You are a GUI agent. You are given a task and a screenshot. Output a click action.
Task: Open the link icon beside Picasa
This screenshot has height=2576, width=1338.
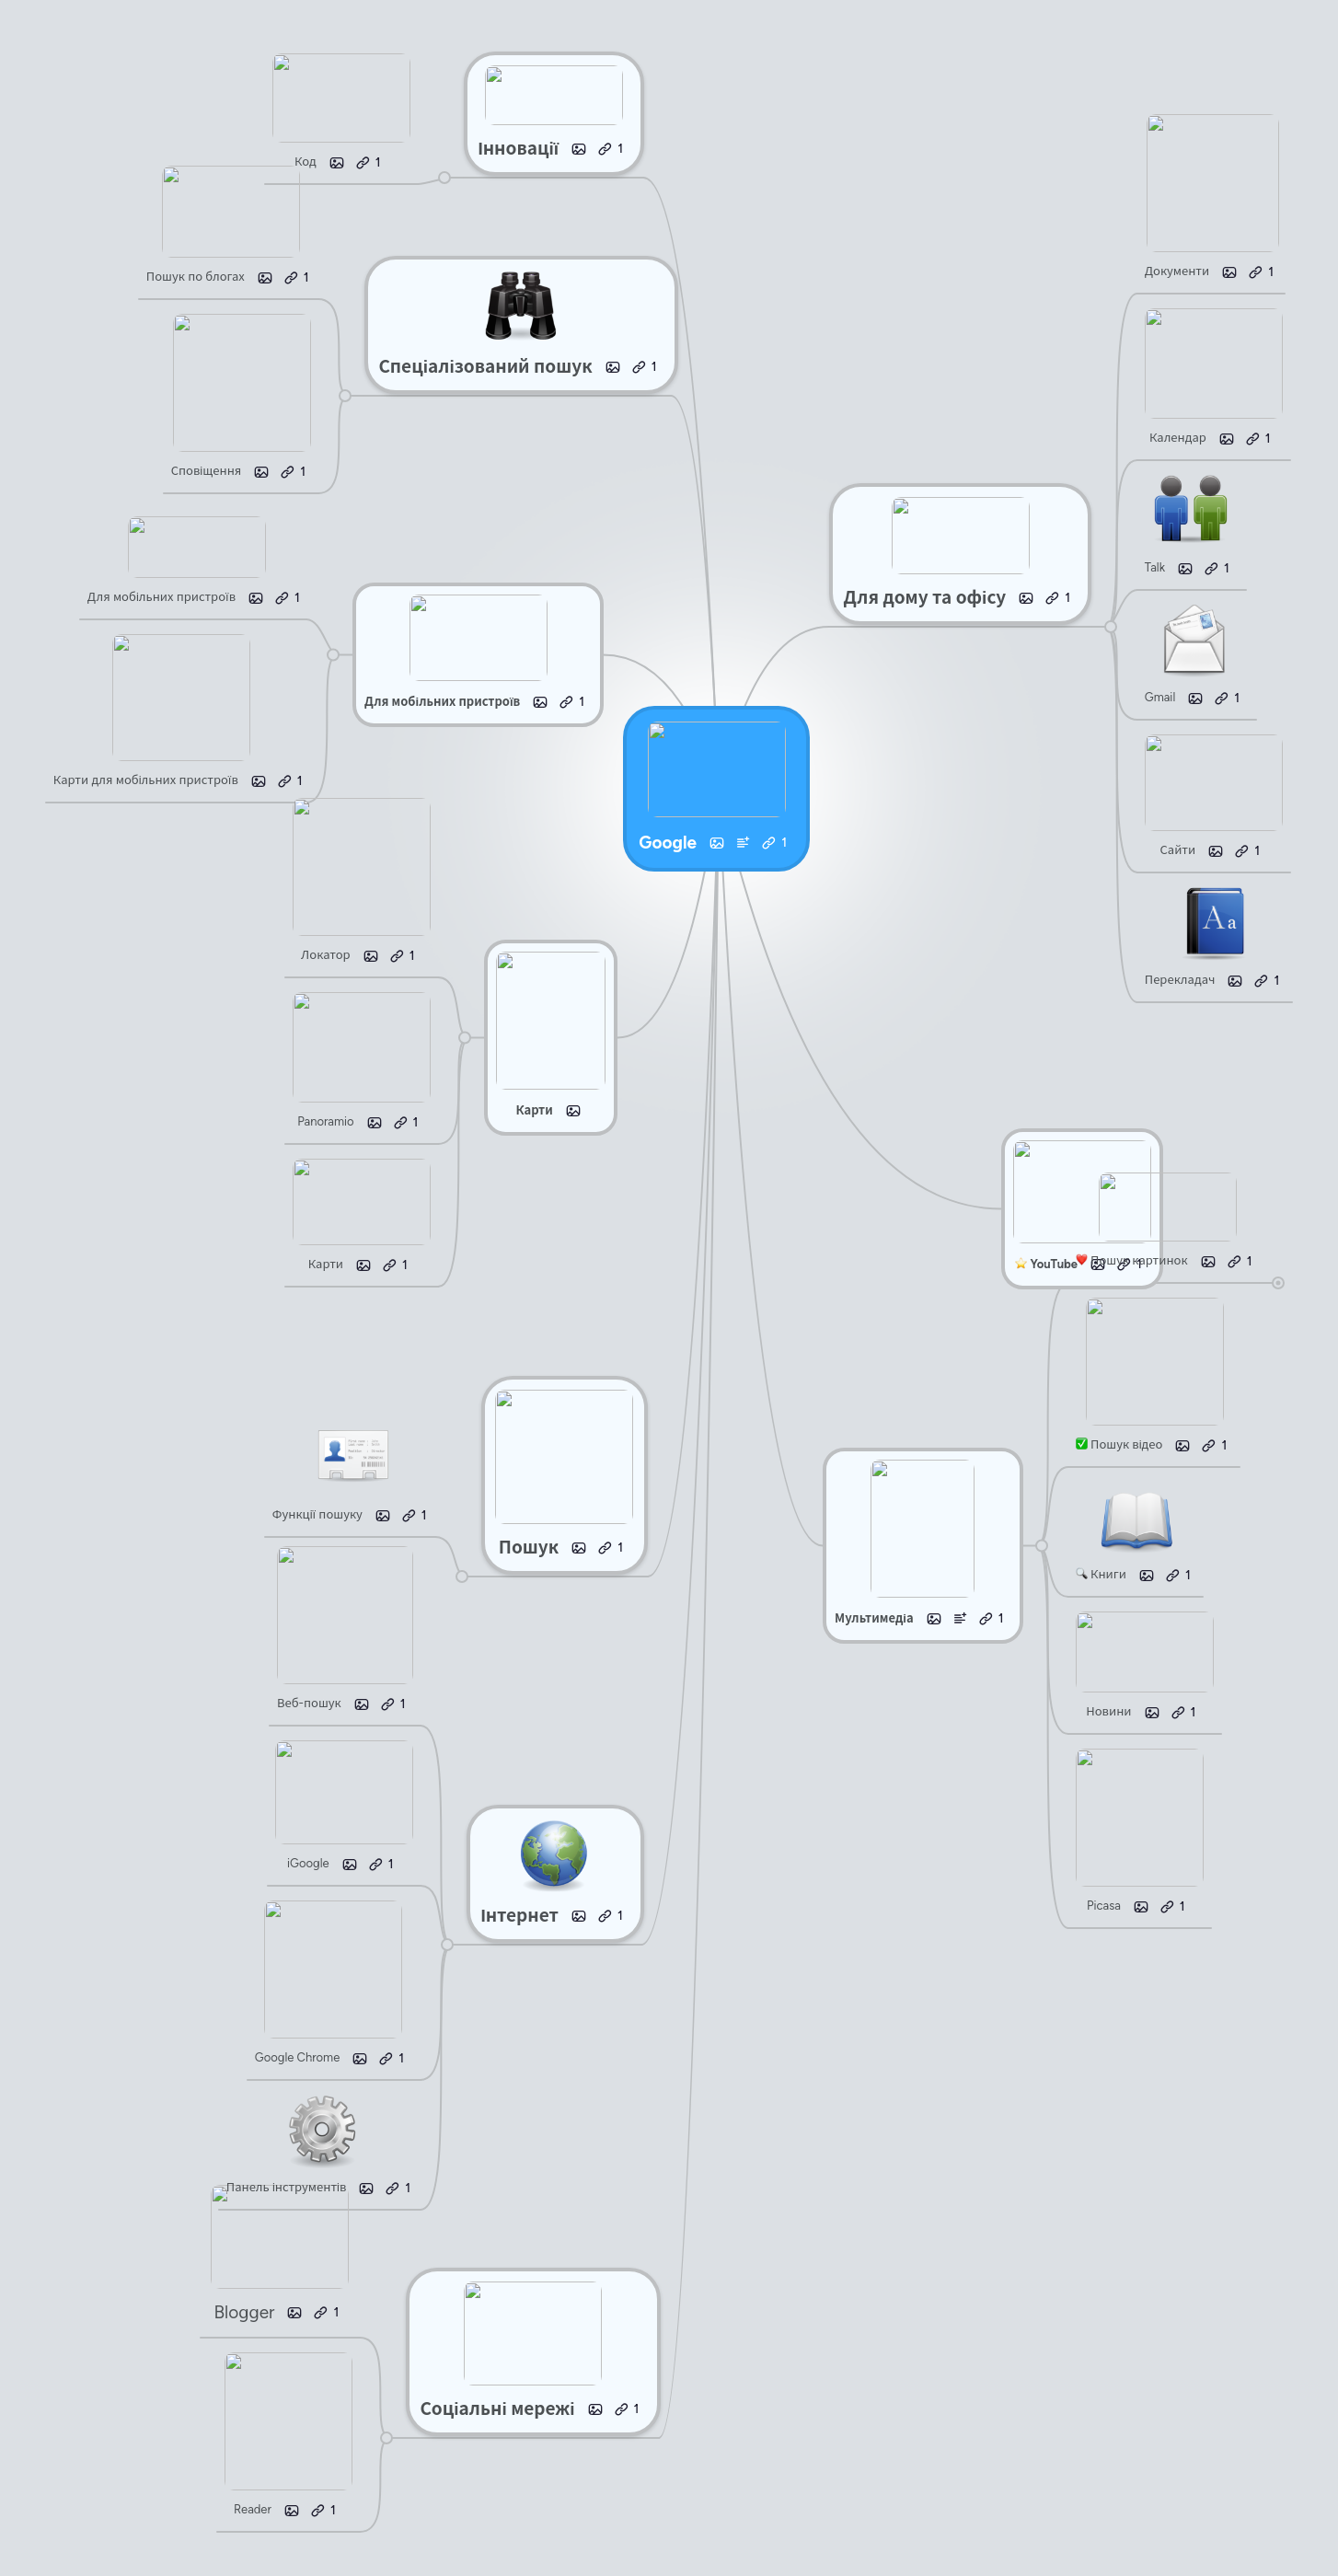click(1167, 1906)
